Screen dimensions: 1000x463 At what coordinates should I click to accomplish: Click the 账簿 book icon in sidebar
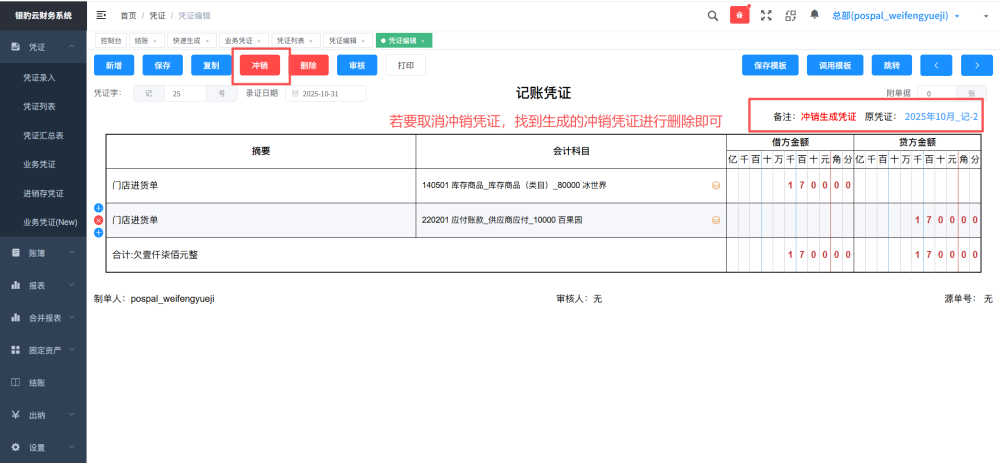[16, 253]
